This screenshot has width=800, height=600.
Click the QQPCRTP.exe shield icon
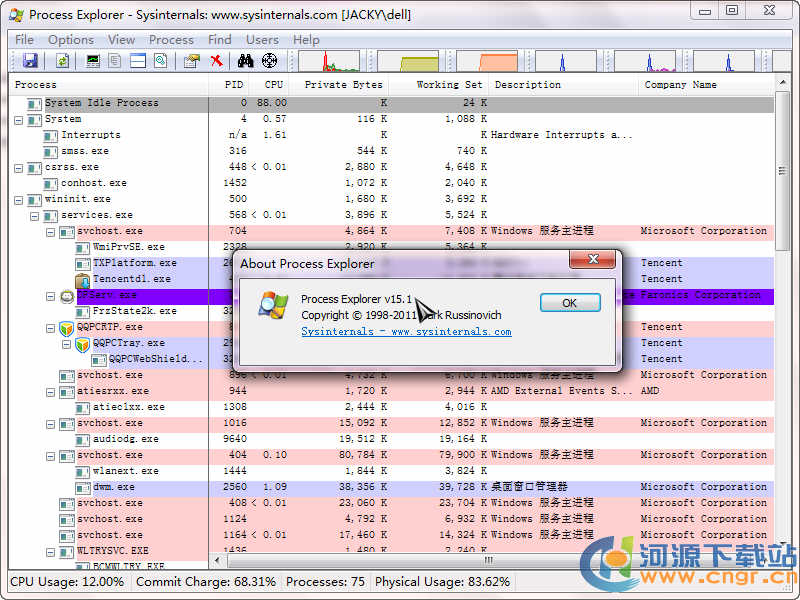tap(67, 327)
